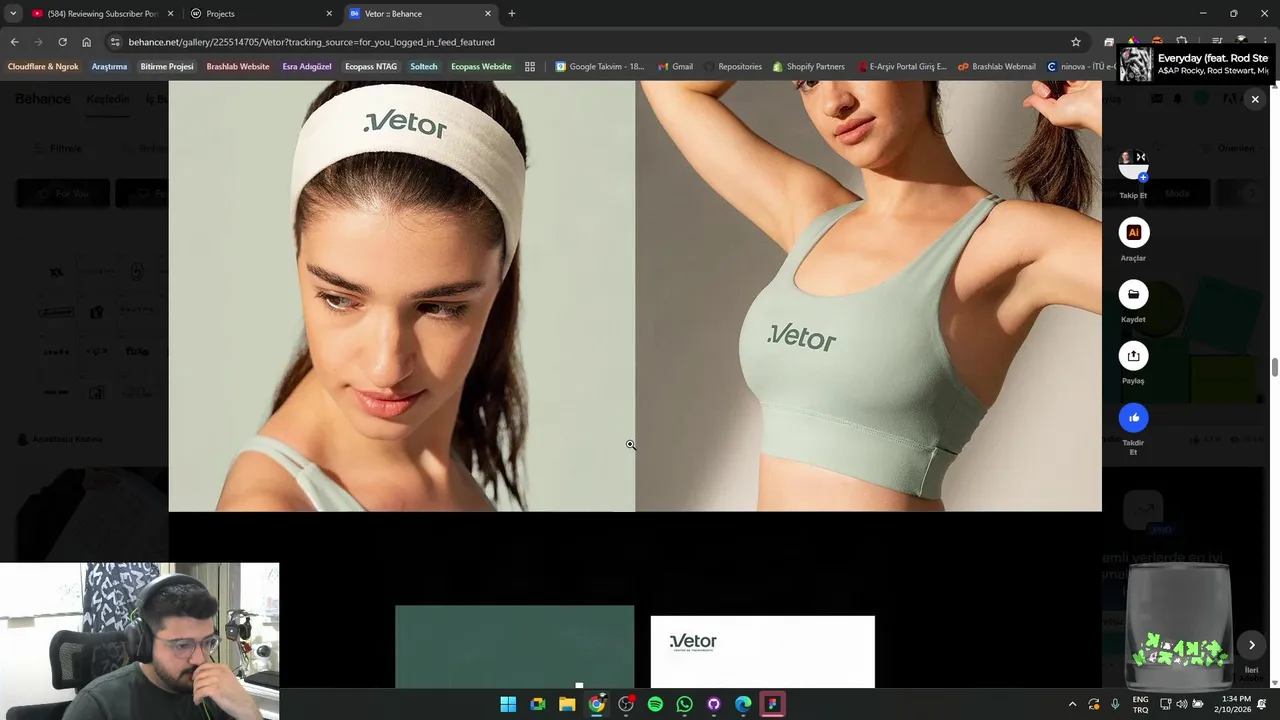Close the Projects tab
The height and width of the screenshot is (720, 1280).
click(329, 14)
